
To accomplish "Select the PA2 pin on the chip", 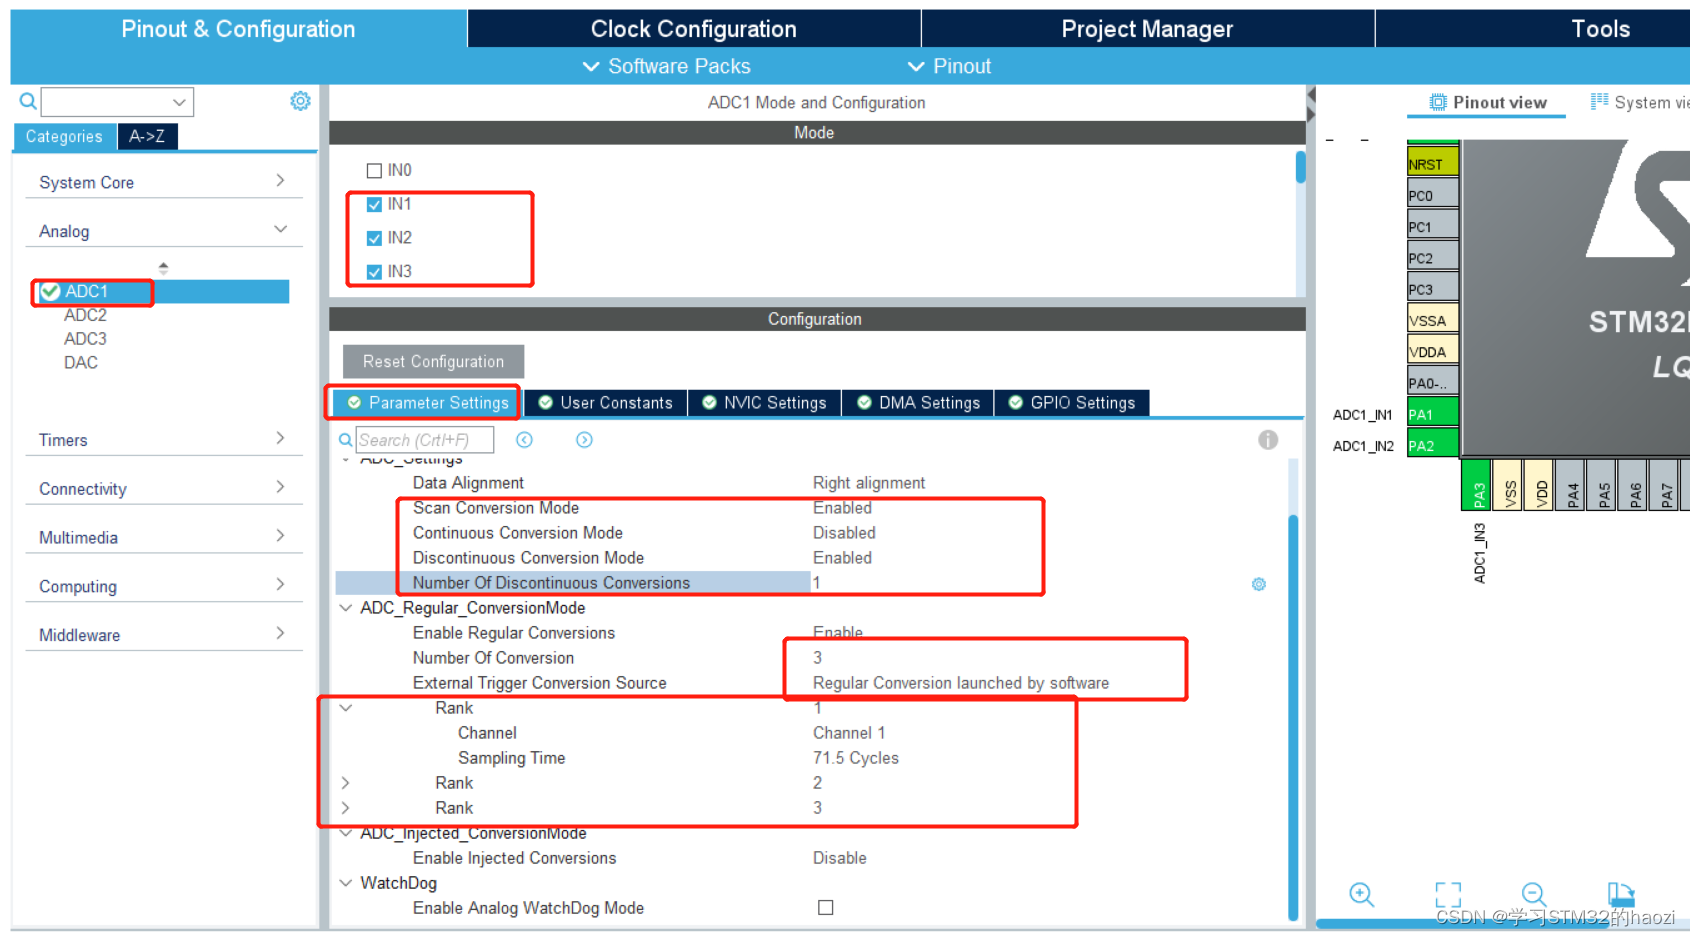I will pyautogui.click(x=1432, y=445).
